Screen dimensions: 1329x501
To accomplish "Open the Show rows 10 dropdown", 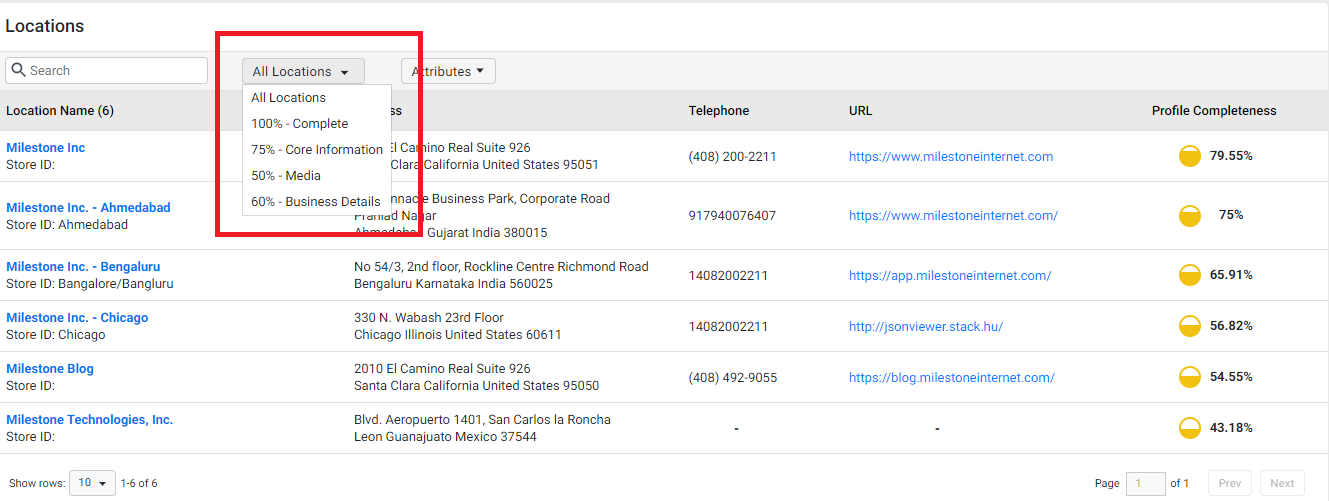I will coord(92,483).
